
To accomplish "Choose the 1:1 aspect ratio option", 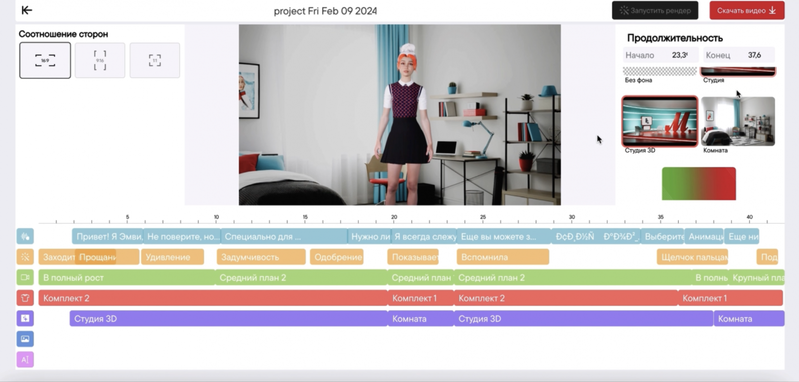I will point(155,60).
